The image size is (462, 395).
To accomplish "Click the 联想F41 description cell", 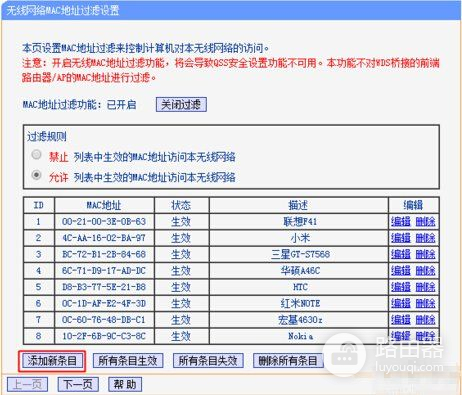I will pyautogui.click(x=299, y=222).
